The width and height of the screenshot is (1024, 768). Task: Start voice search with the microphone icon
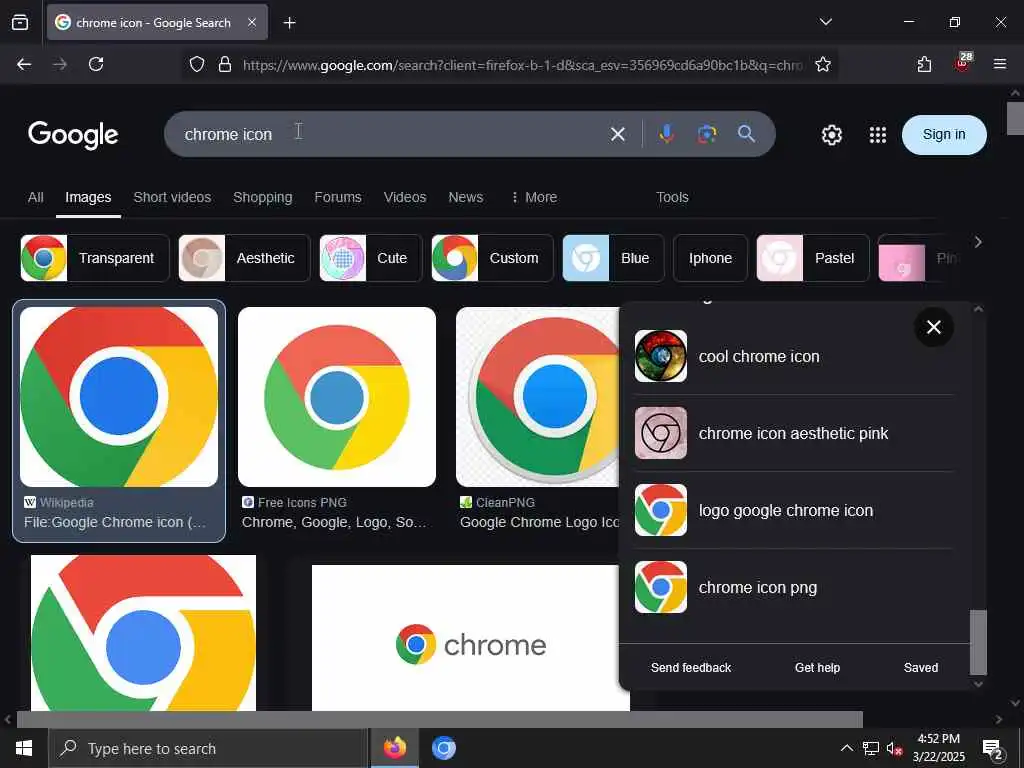click(666, 134)
